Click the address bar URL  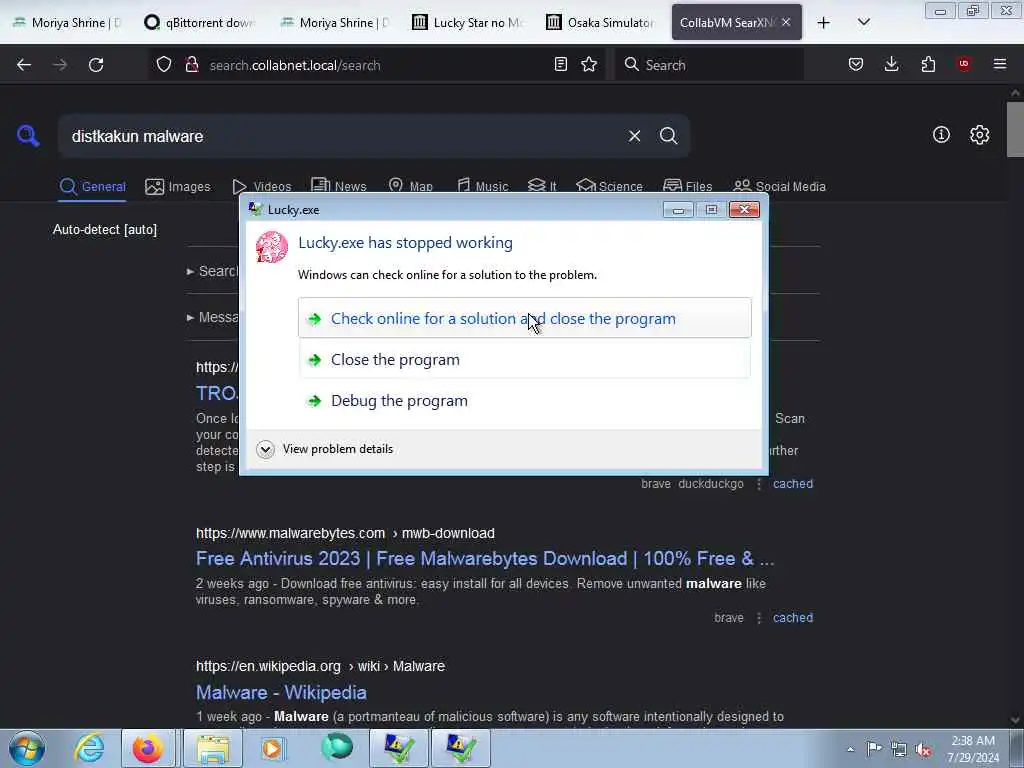(295, 65)
